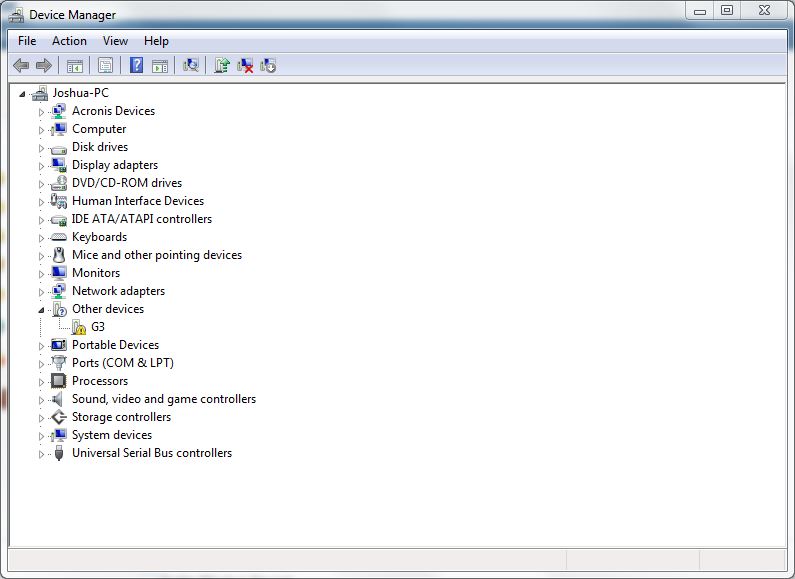Screen dimensions: 795x579
Task: Click the IDE ATA/ATAPI controllers icon
Action: pyautogui.click(x=59, y=220)
